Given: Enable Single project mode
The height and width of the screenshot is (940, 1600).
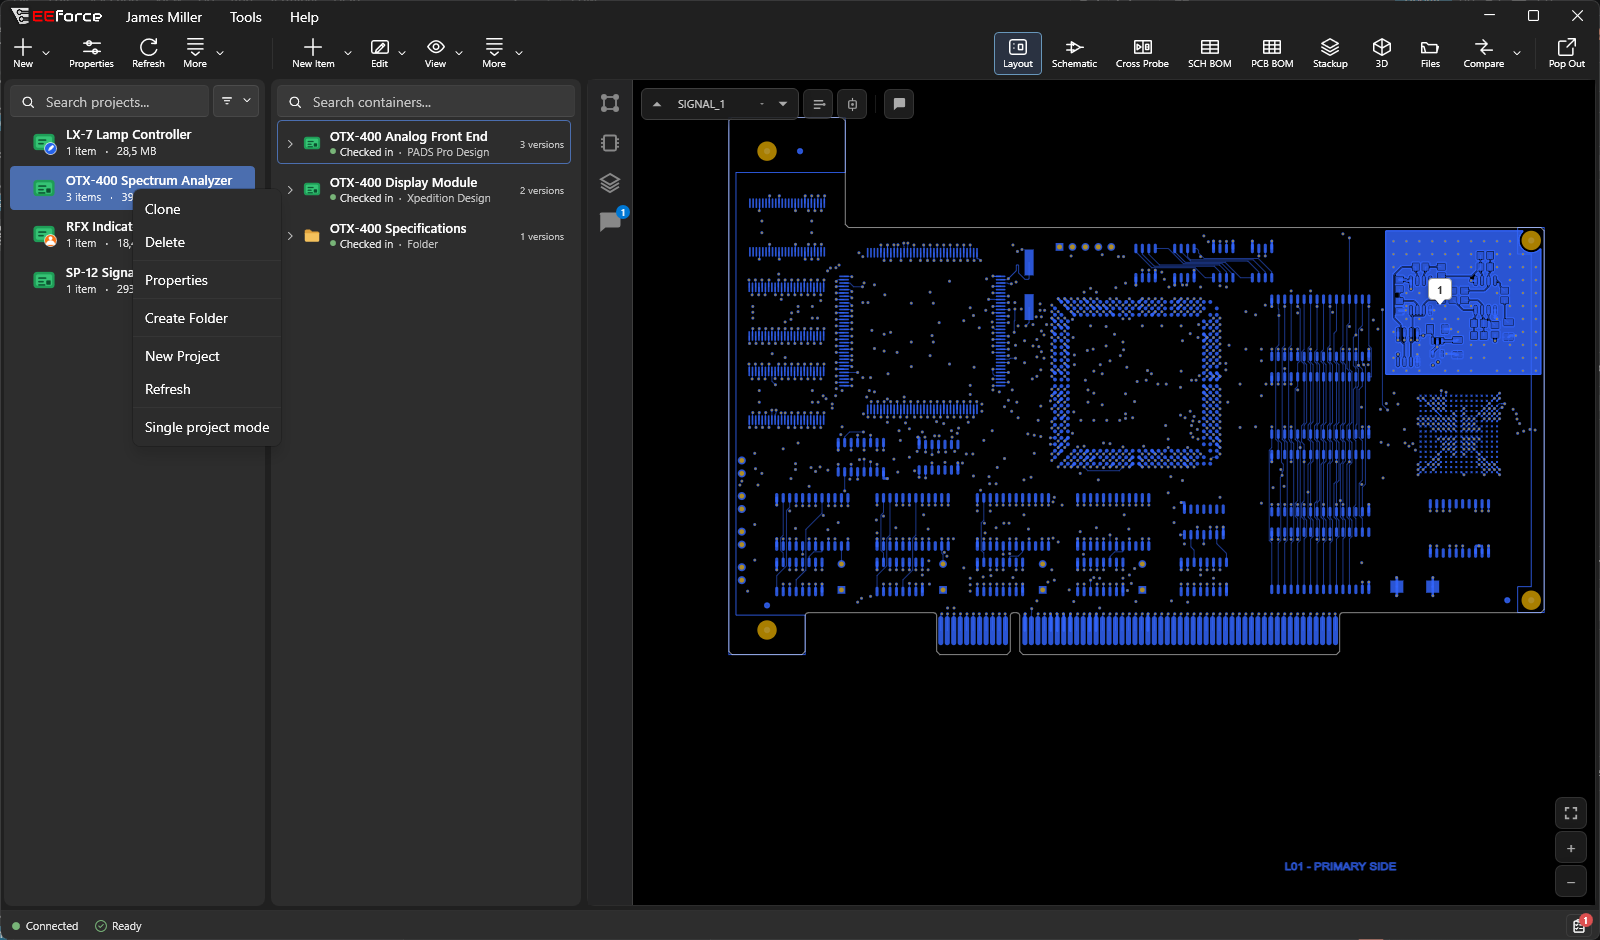Looking at the screenshot, I should pyautogui.click(x=207, y=427).
